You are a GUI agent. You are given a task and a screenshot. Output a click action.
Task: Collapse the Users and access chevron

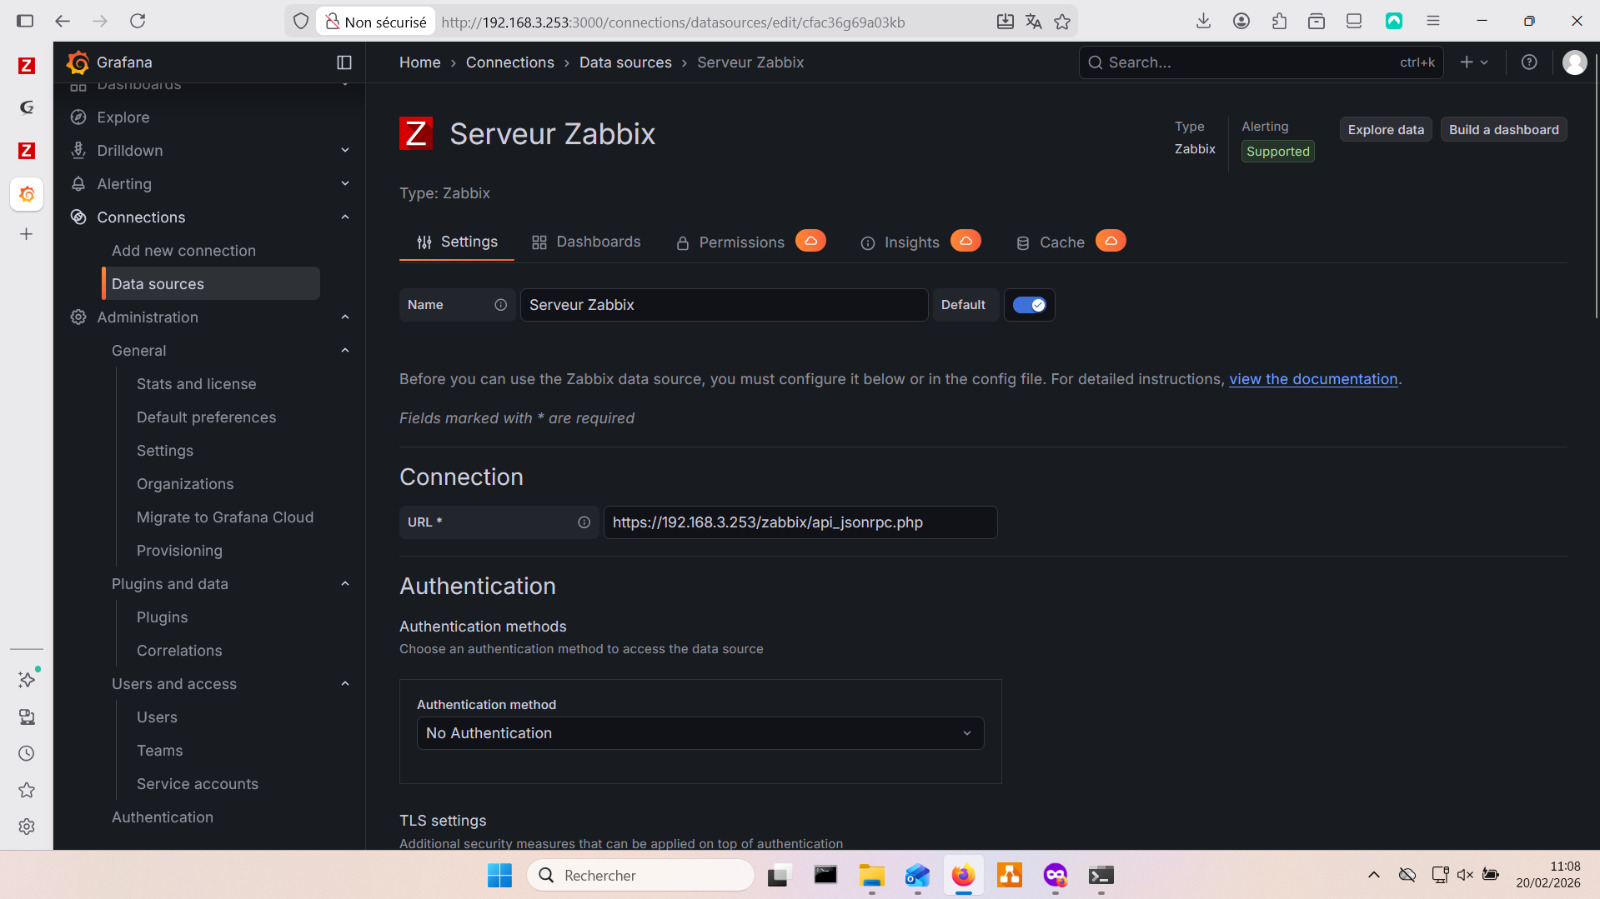pyautogui.click(x=345, y=684)
